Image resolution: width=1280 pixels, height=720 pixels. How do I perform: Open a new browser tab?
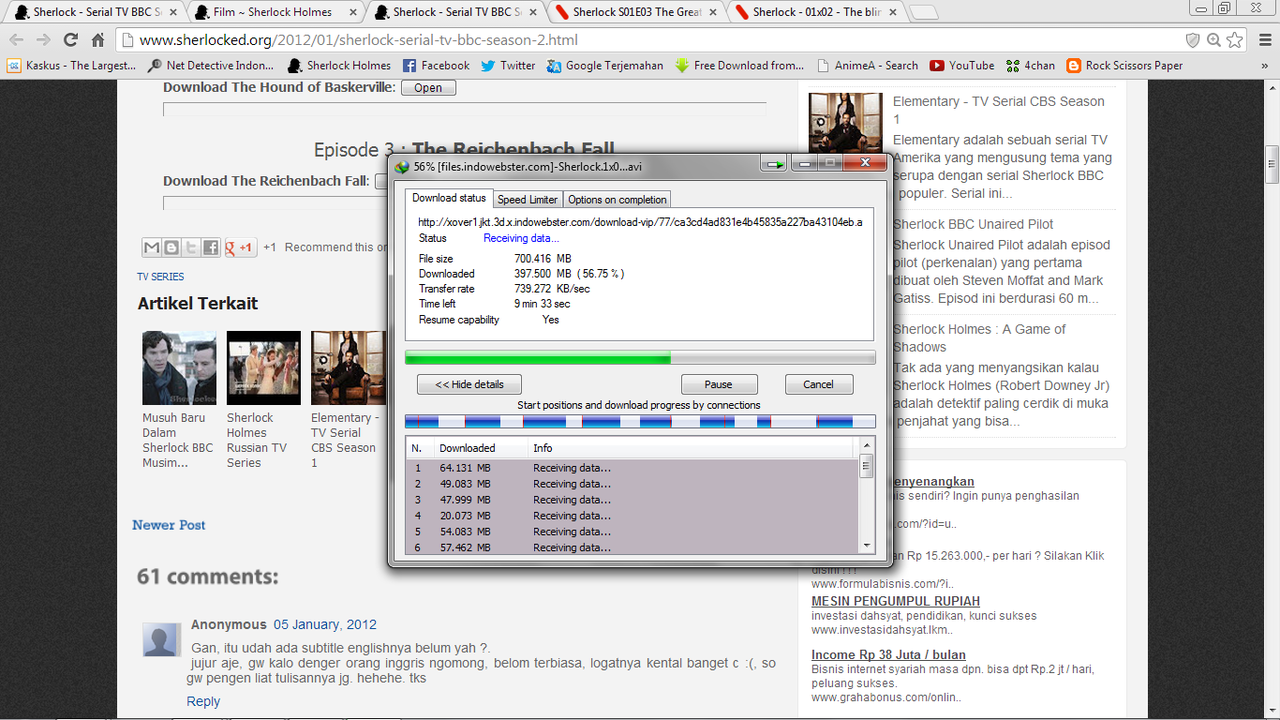coord(923,13)
